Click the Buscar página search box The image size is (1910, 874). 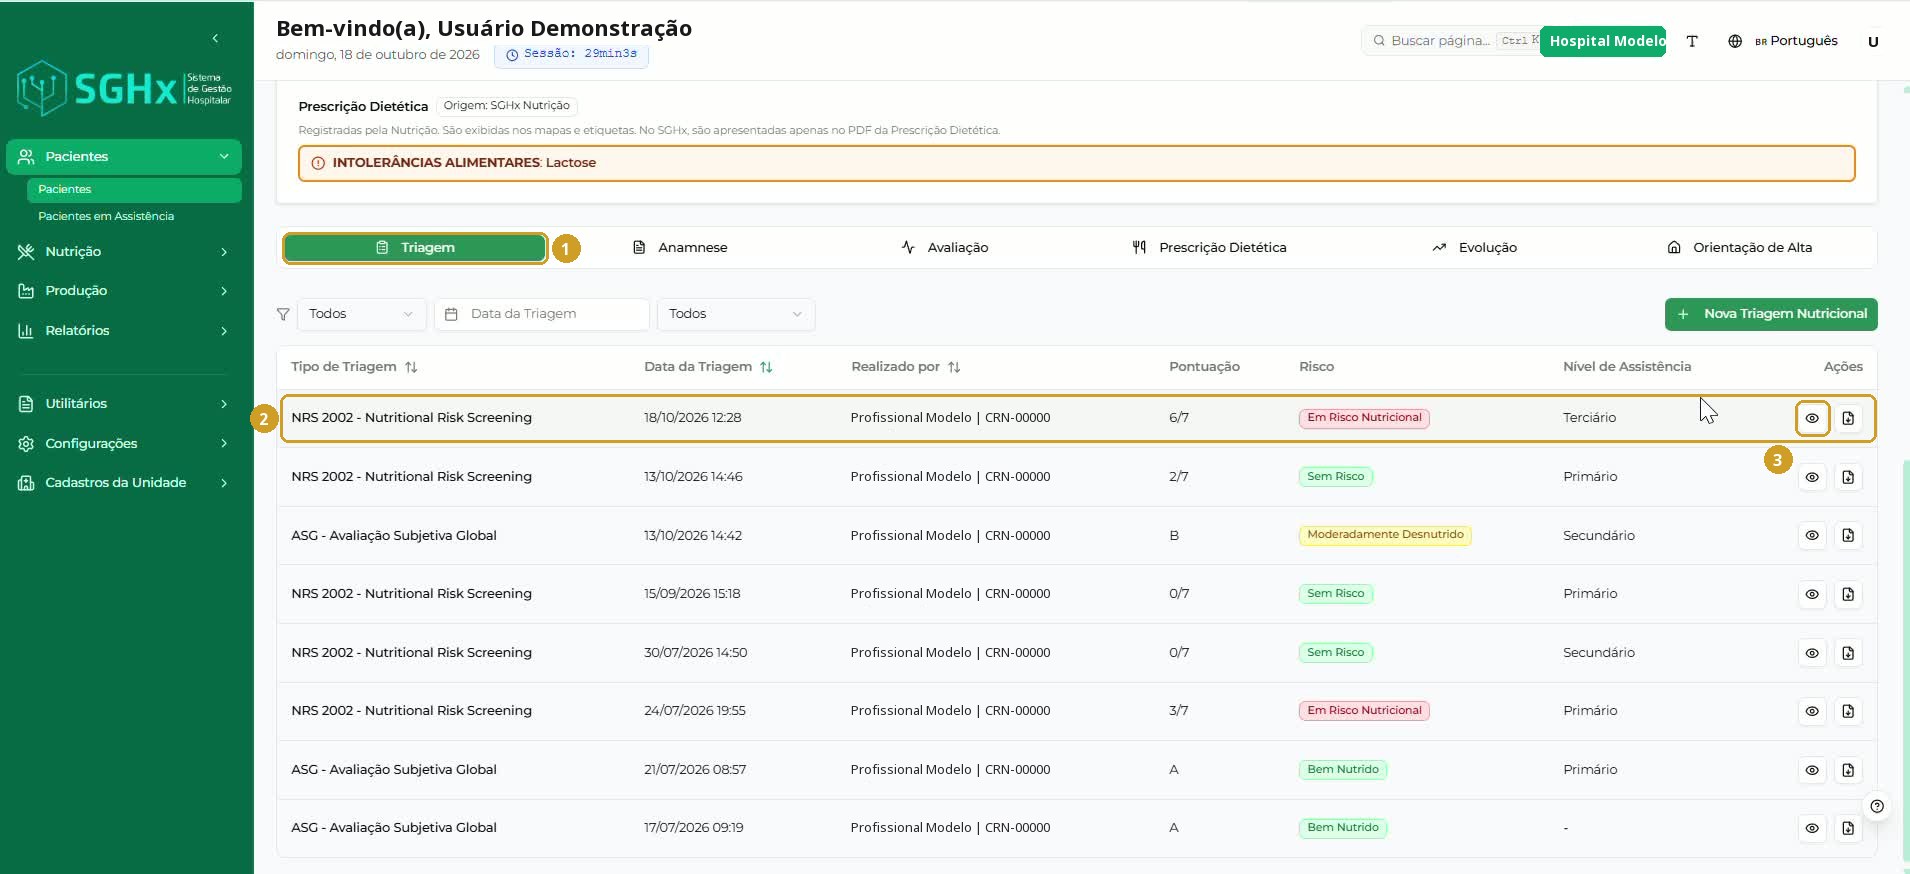pyautogui.click(x=1451, y=41)
